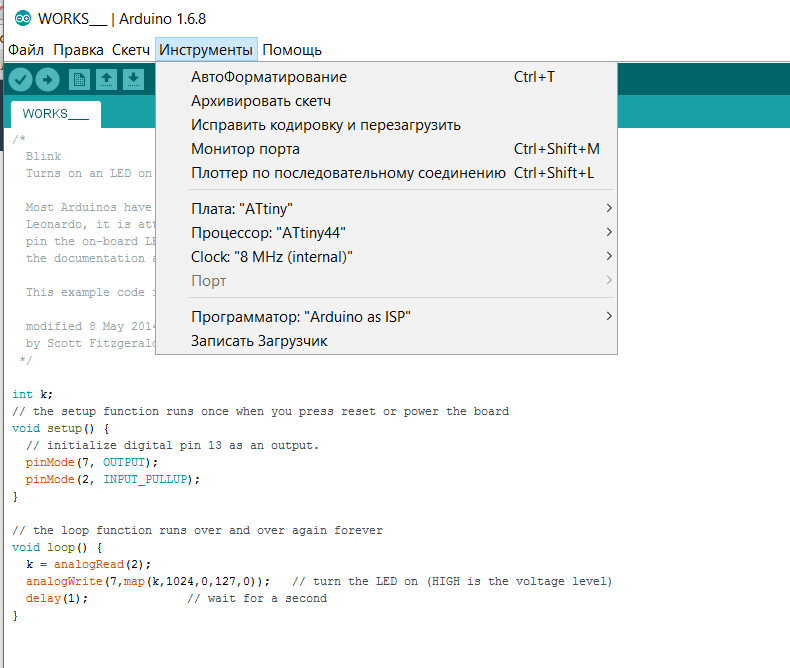This screenshot has width=790, height=668.
Task: Click the 'int k;' code line
Action: point(33,394)
